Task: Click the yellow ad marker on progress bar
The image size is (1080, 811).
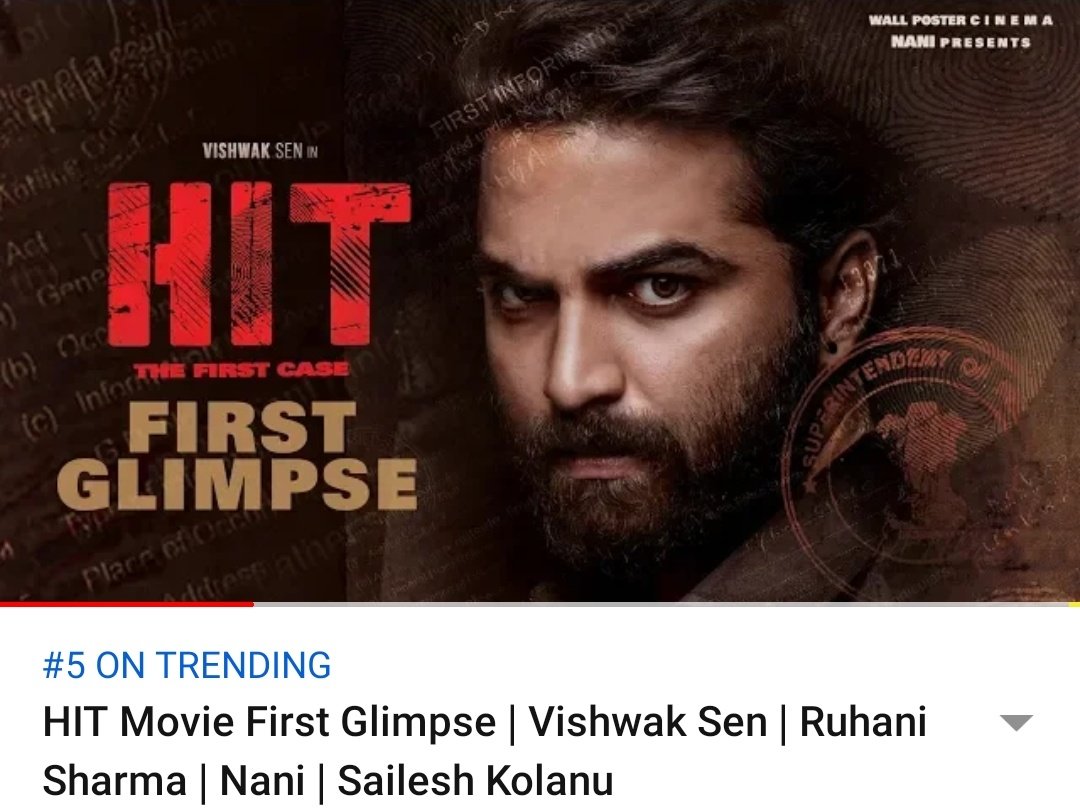Action: (1074, 604)
